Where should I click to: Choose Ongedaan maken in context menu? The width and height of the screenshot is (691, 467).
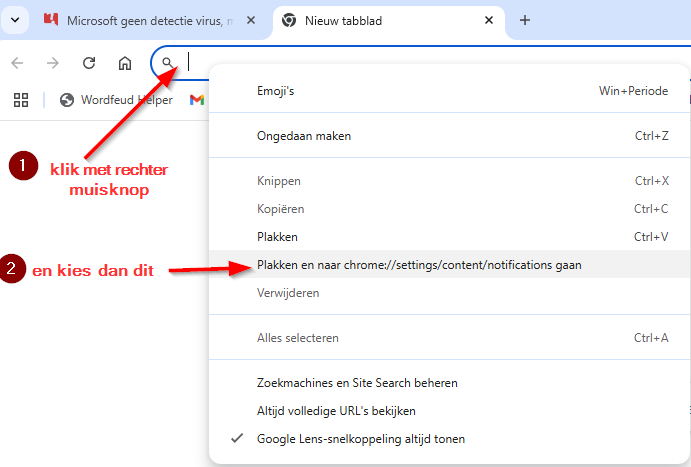304,135
